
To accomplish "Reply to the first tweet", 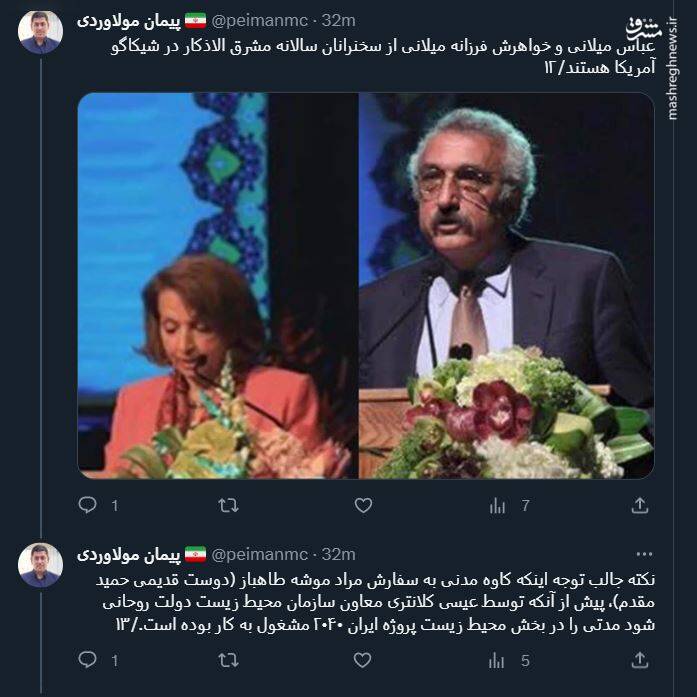I will coord(88,505).
